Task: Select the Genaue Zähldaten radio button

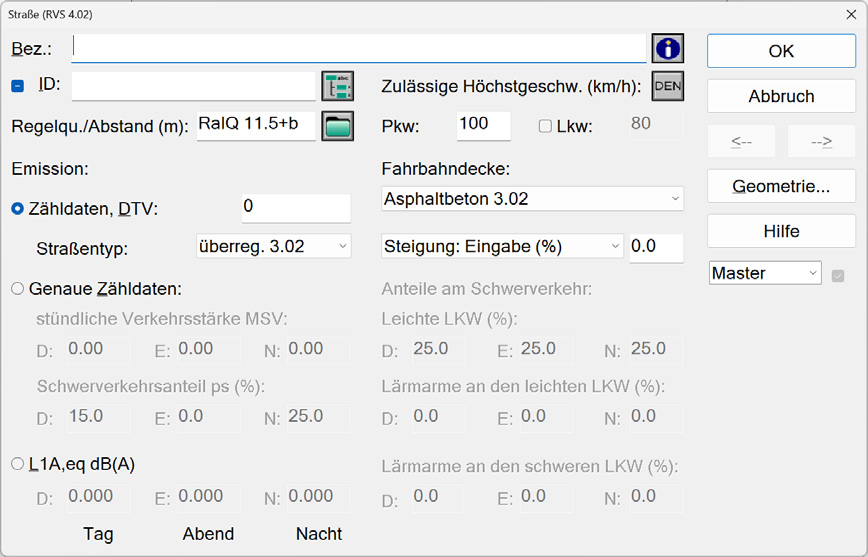Action: [18, 288]
